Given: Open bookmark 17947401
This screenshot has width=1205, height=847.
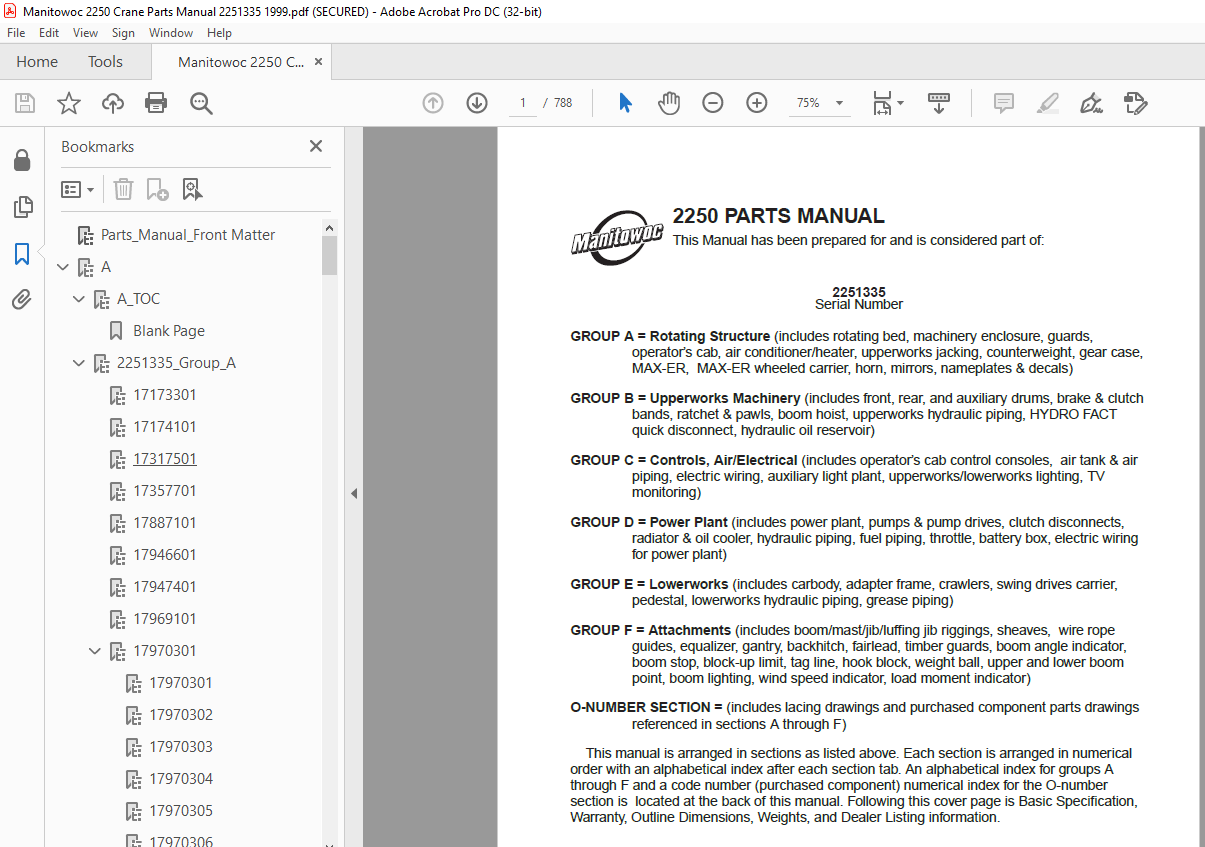Looking at the screenshot, I should [x=165, y=587].
